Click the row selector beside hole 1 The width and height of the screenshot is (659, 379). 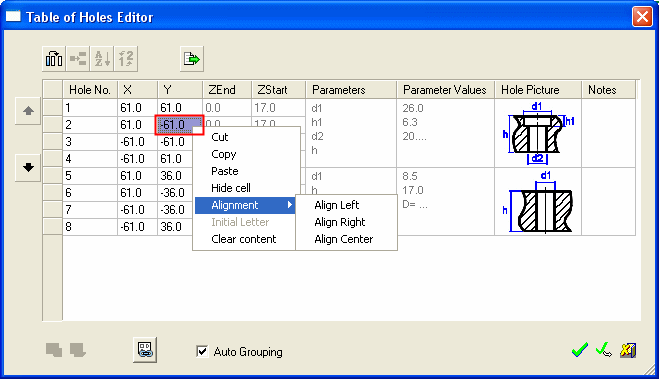(53, 108)
